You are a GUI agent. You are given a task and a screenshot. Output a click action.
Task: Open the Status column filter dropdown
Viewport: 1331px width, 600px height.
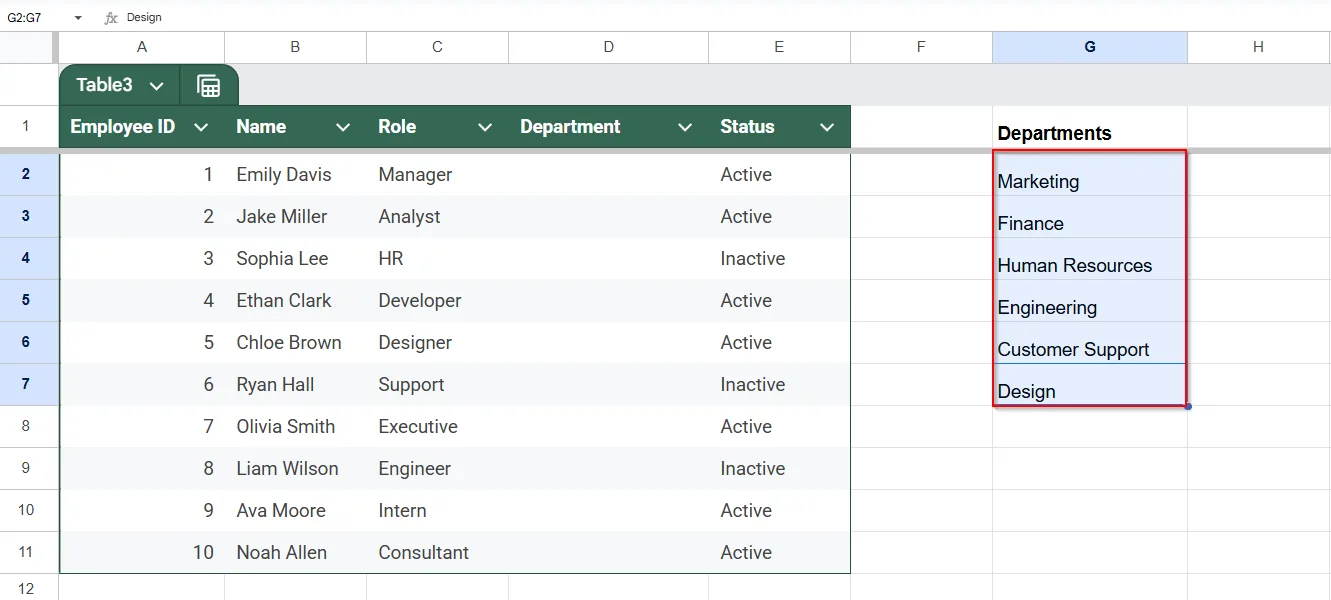(827, 127)
